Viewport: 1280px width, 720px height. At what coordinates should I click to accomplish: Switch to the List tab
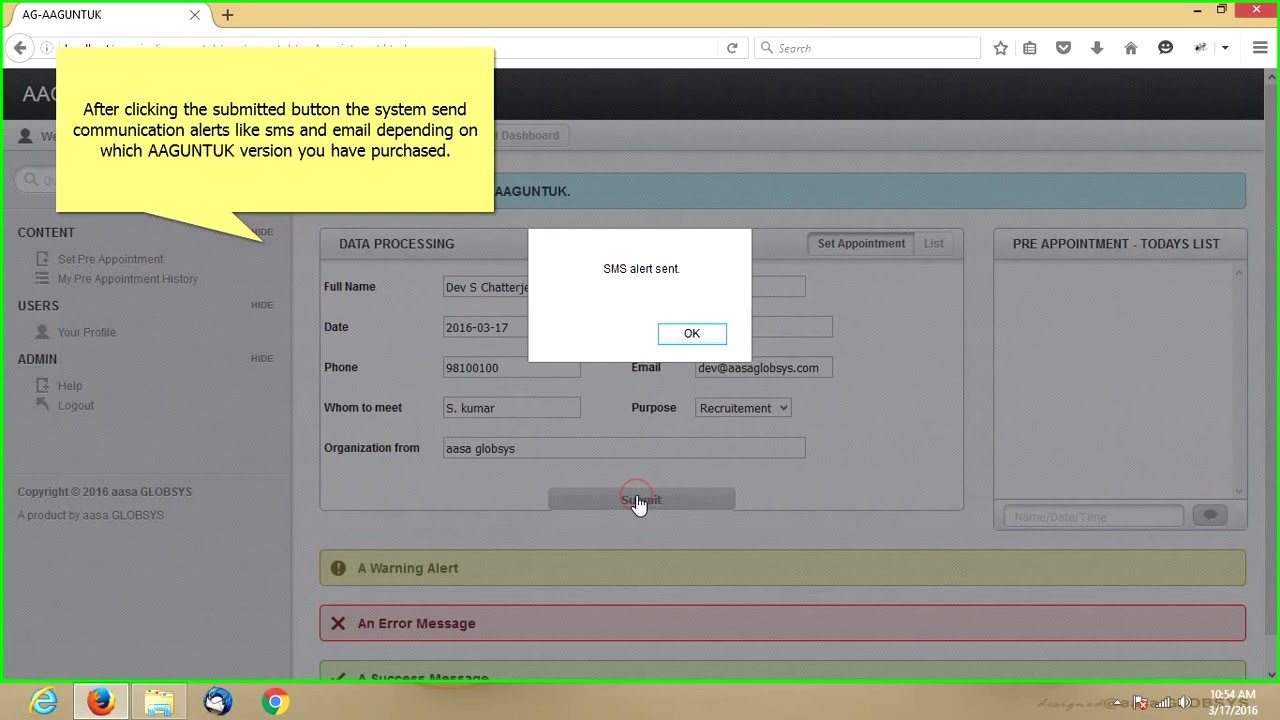point(934,244)
